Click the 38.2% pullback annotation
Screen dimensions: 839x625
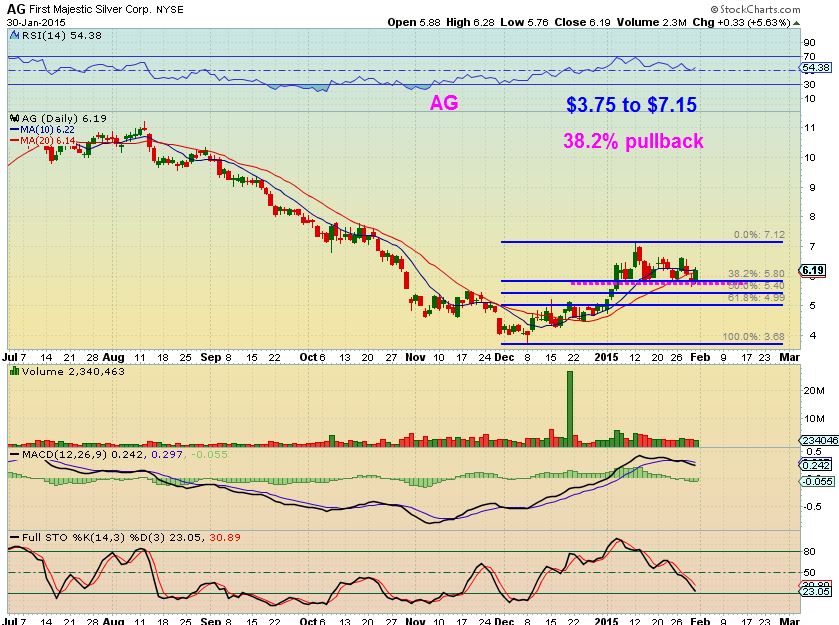click(x=633, y=141)
